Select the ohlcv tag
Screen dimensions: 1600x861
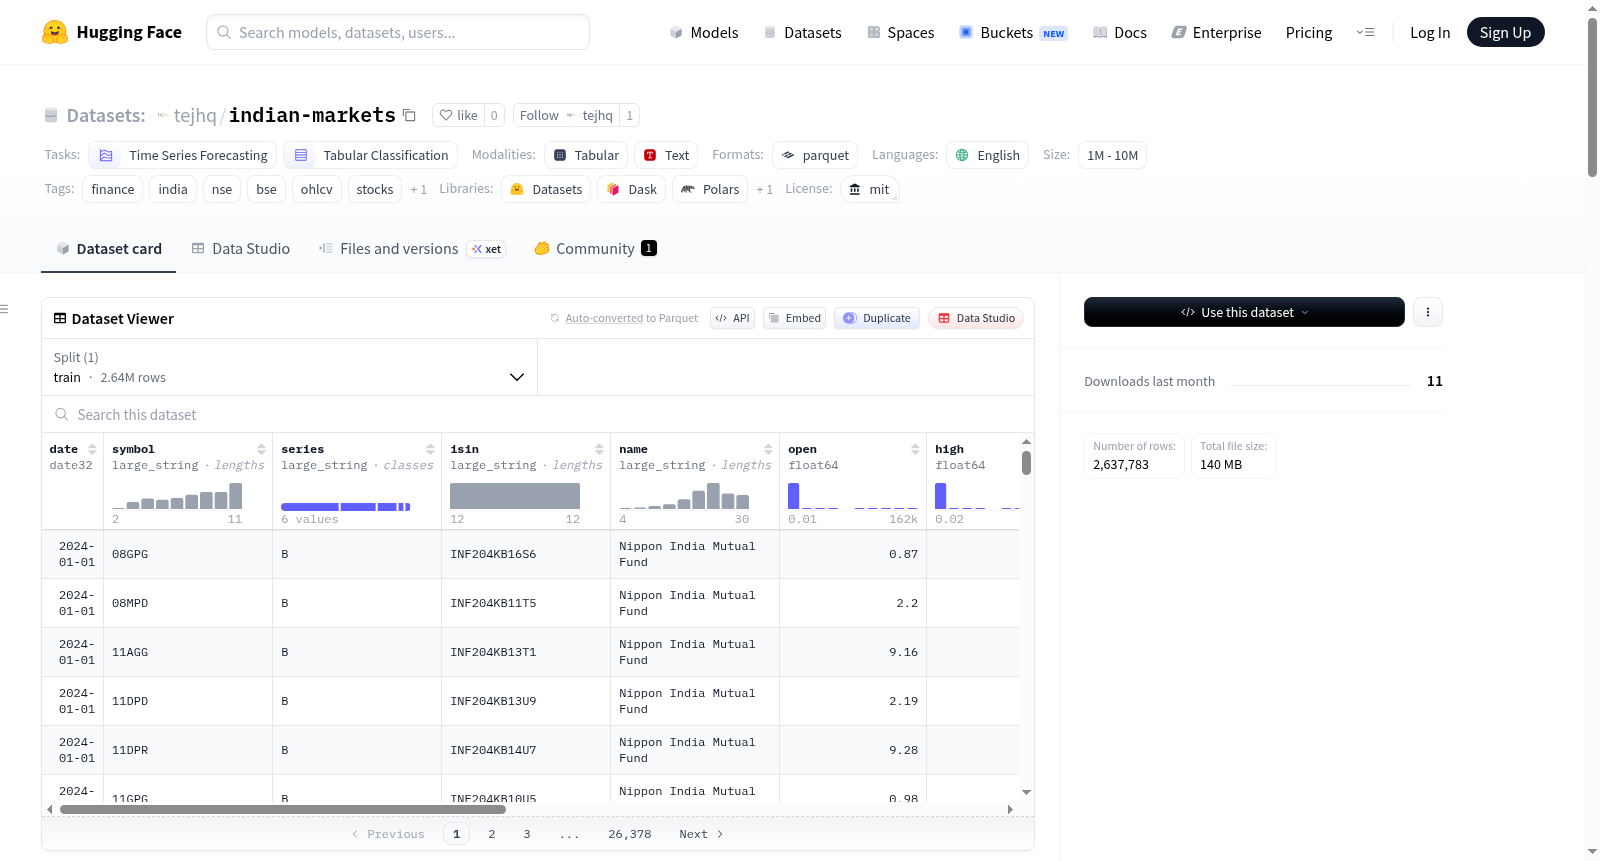point(316,189)
